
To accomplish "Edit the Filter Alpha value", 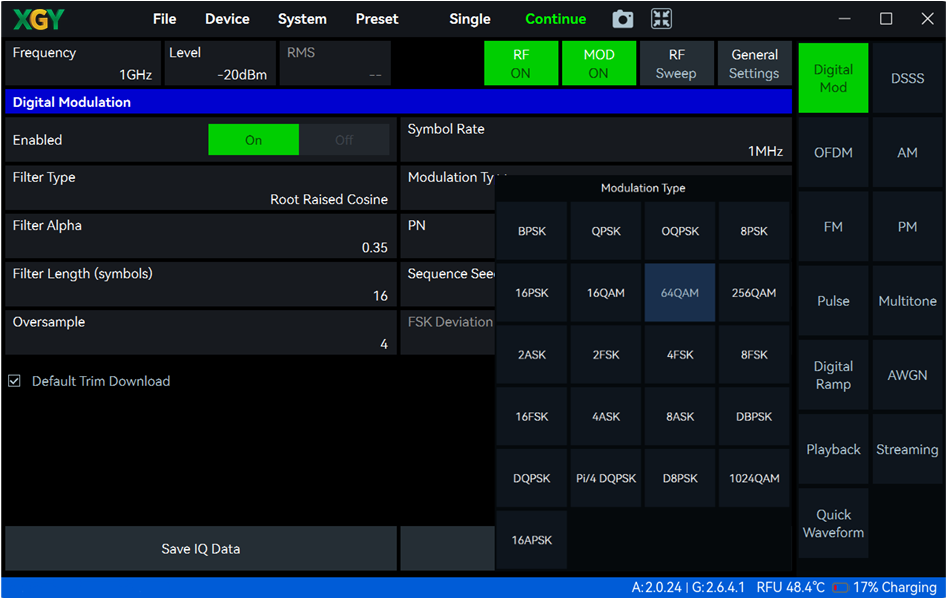I will [201, 236].
